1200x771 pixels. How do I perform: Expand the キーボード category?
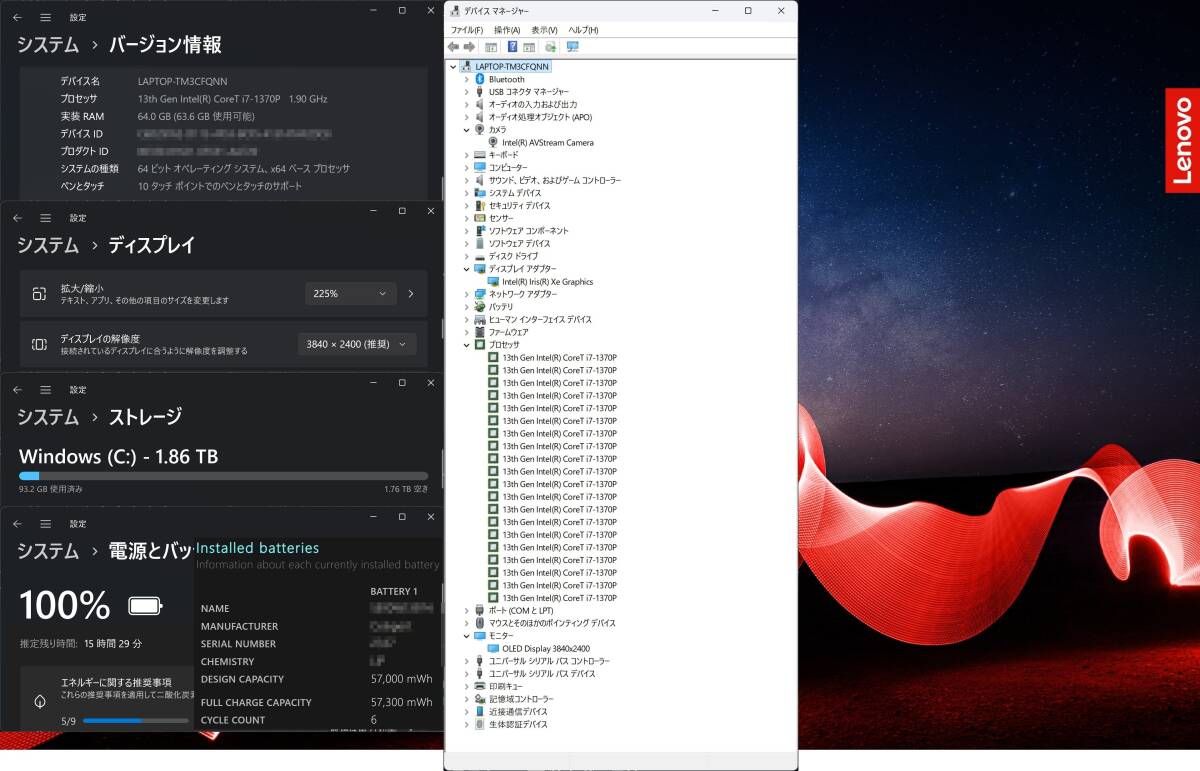(466, 155)
